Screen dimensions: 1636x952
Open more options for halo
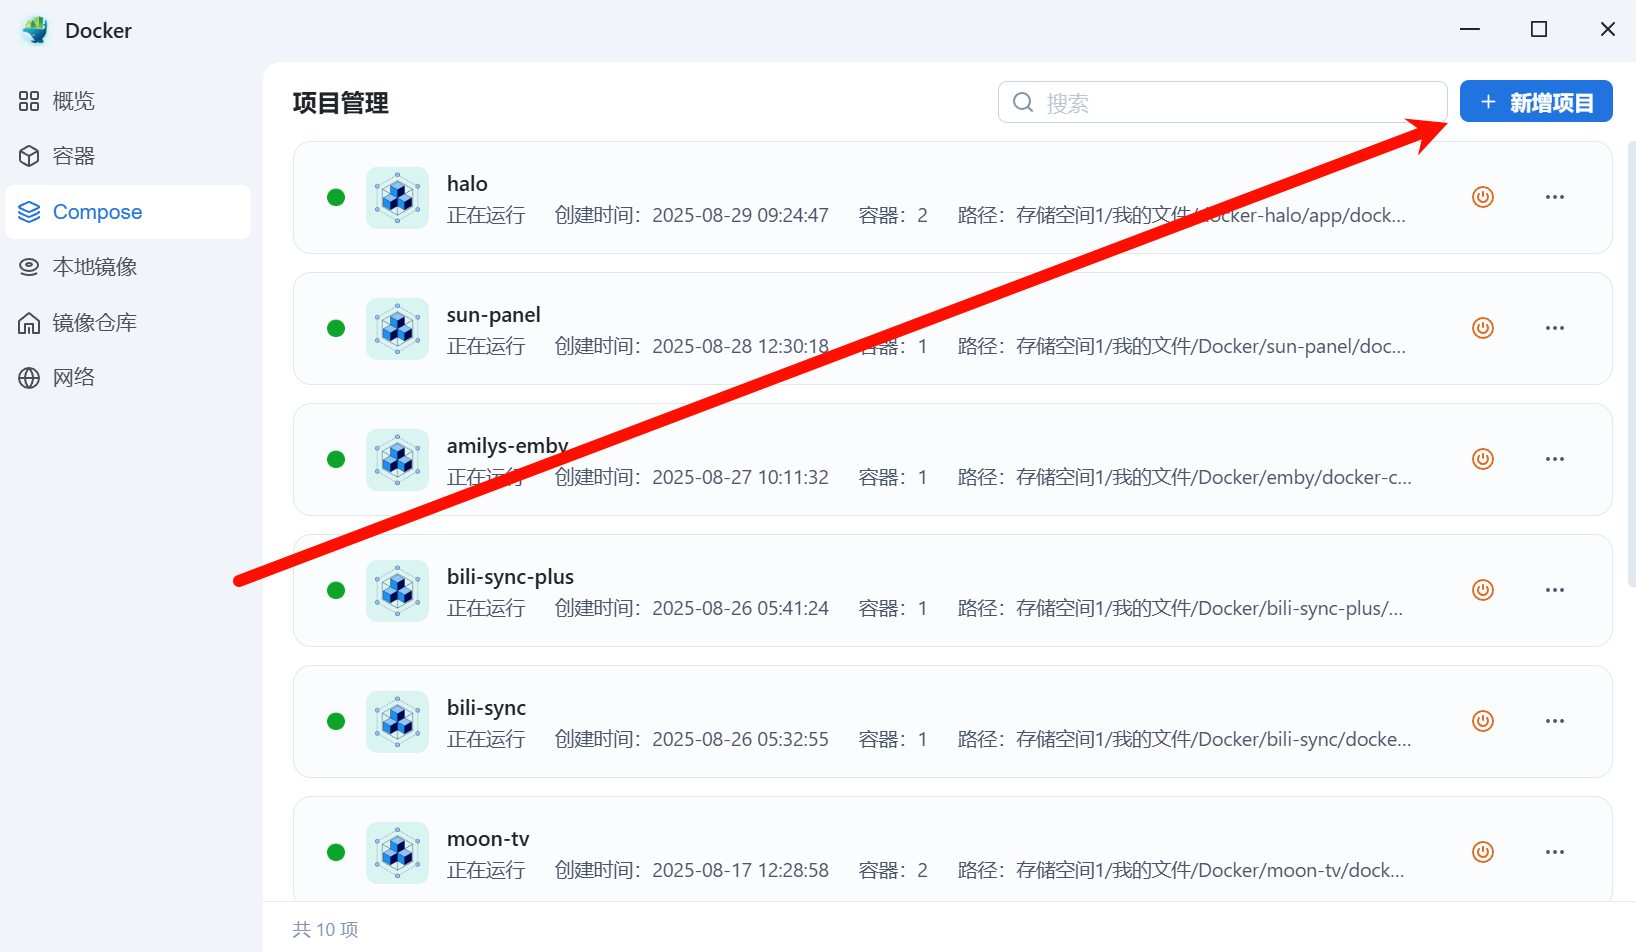[1555, 197]
